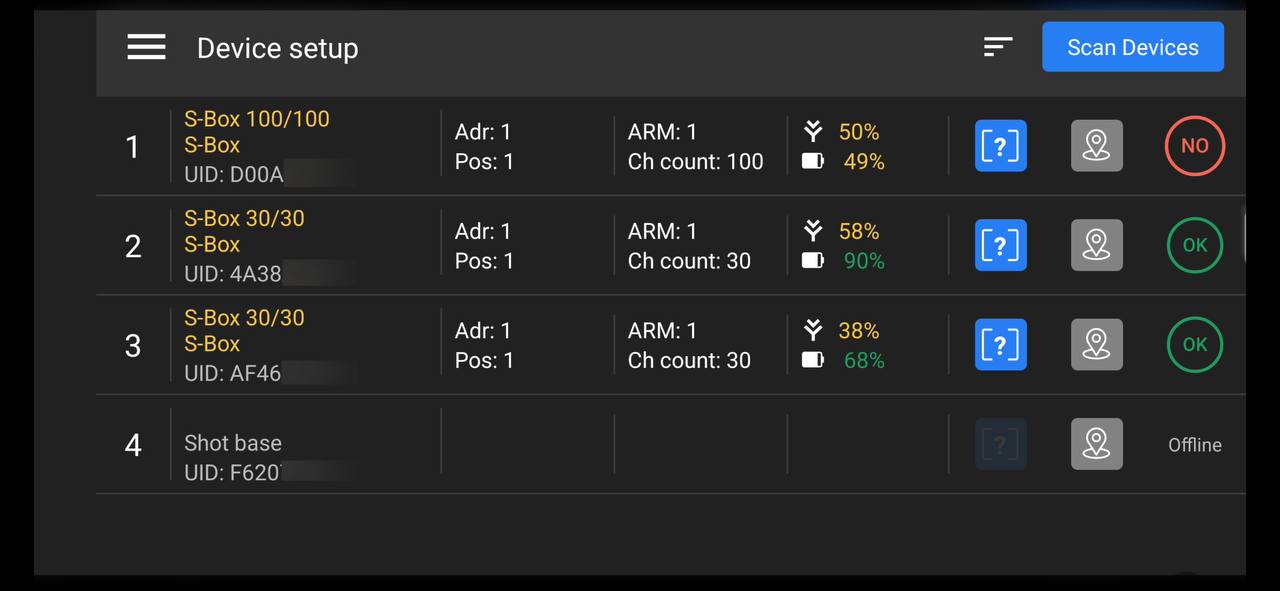Open location pin for Shot base
The width and height of the screenshot is (1280, 591).
click(x=1096, y=444)
